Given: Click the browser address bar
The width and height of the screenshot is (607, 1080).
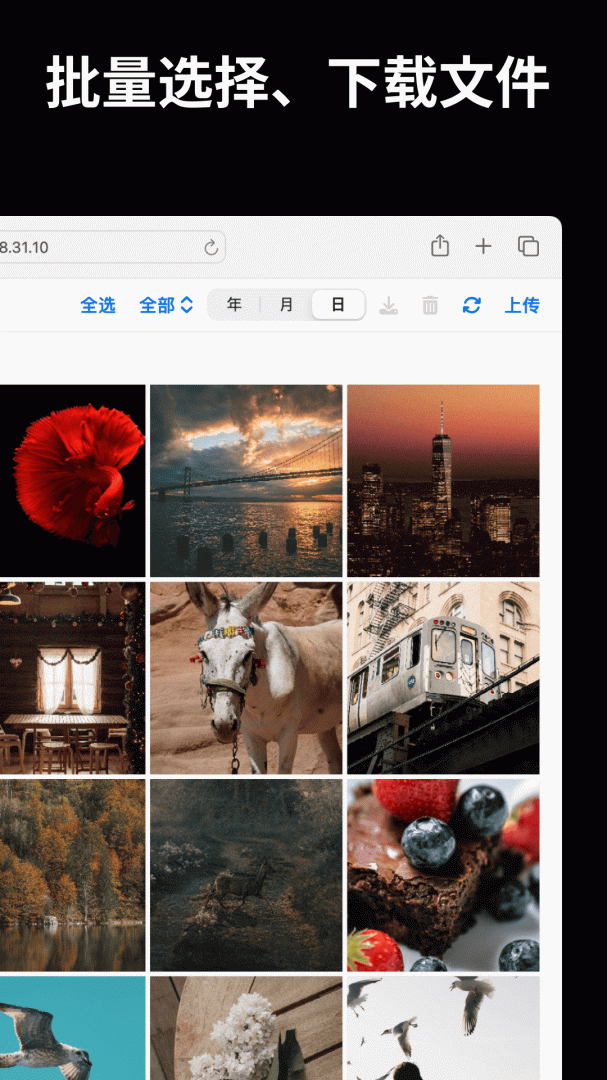Looking at the screenshot, I should tap(100, 248).
